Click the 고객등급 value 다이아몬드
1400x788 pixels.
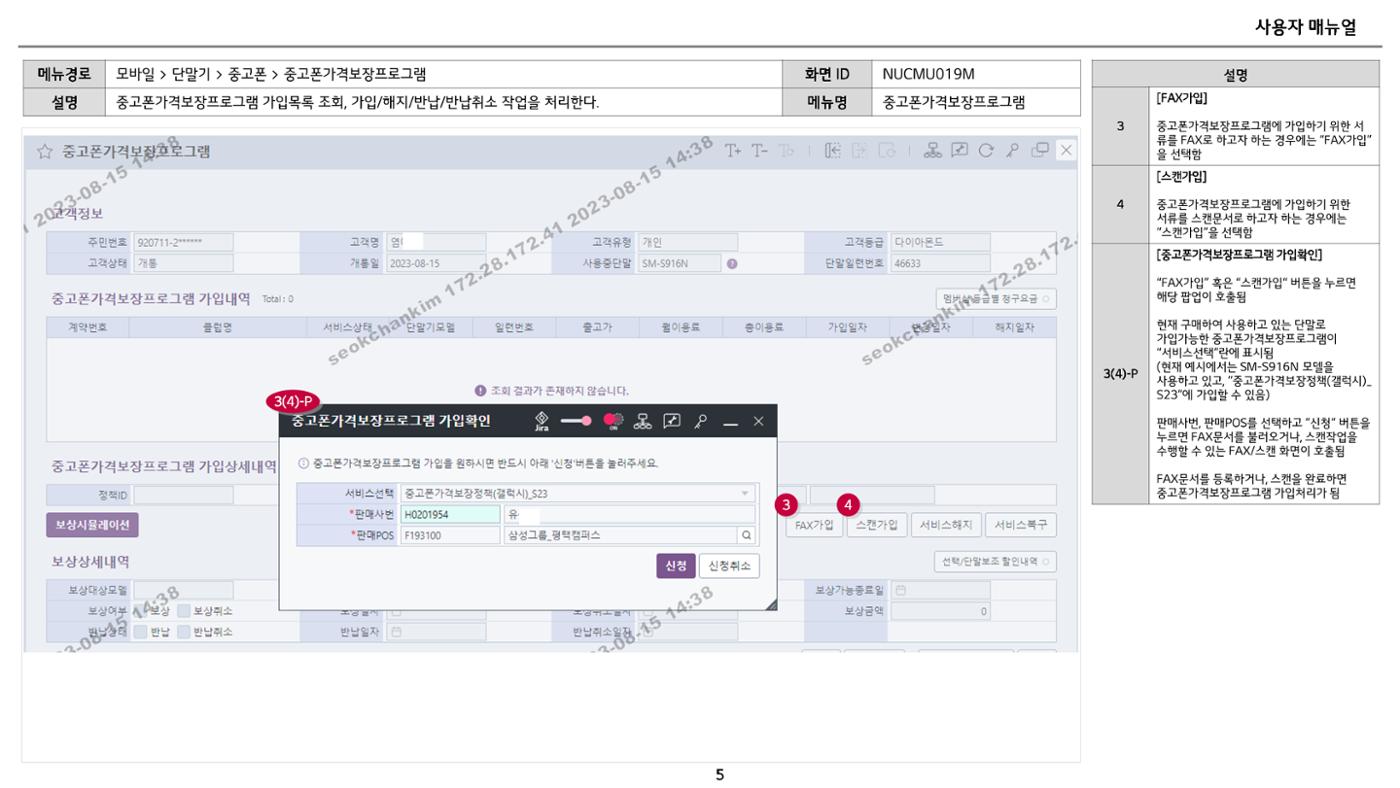pyautogui.click(x=939, y=242)
